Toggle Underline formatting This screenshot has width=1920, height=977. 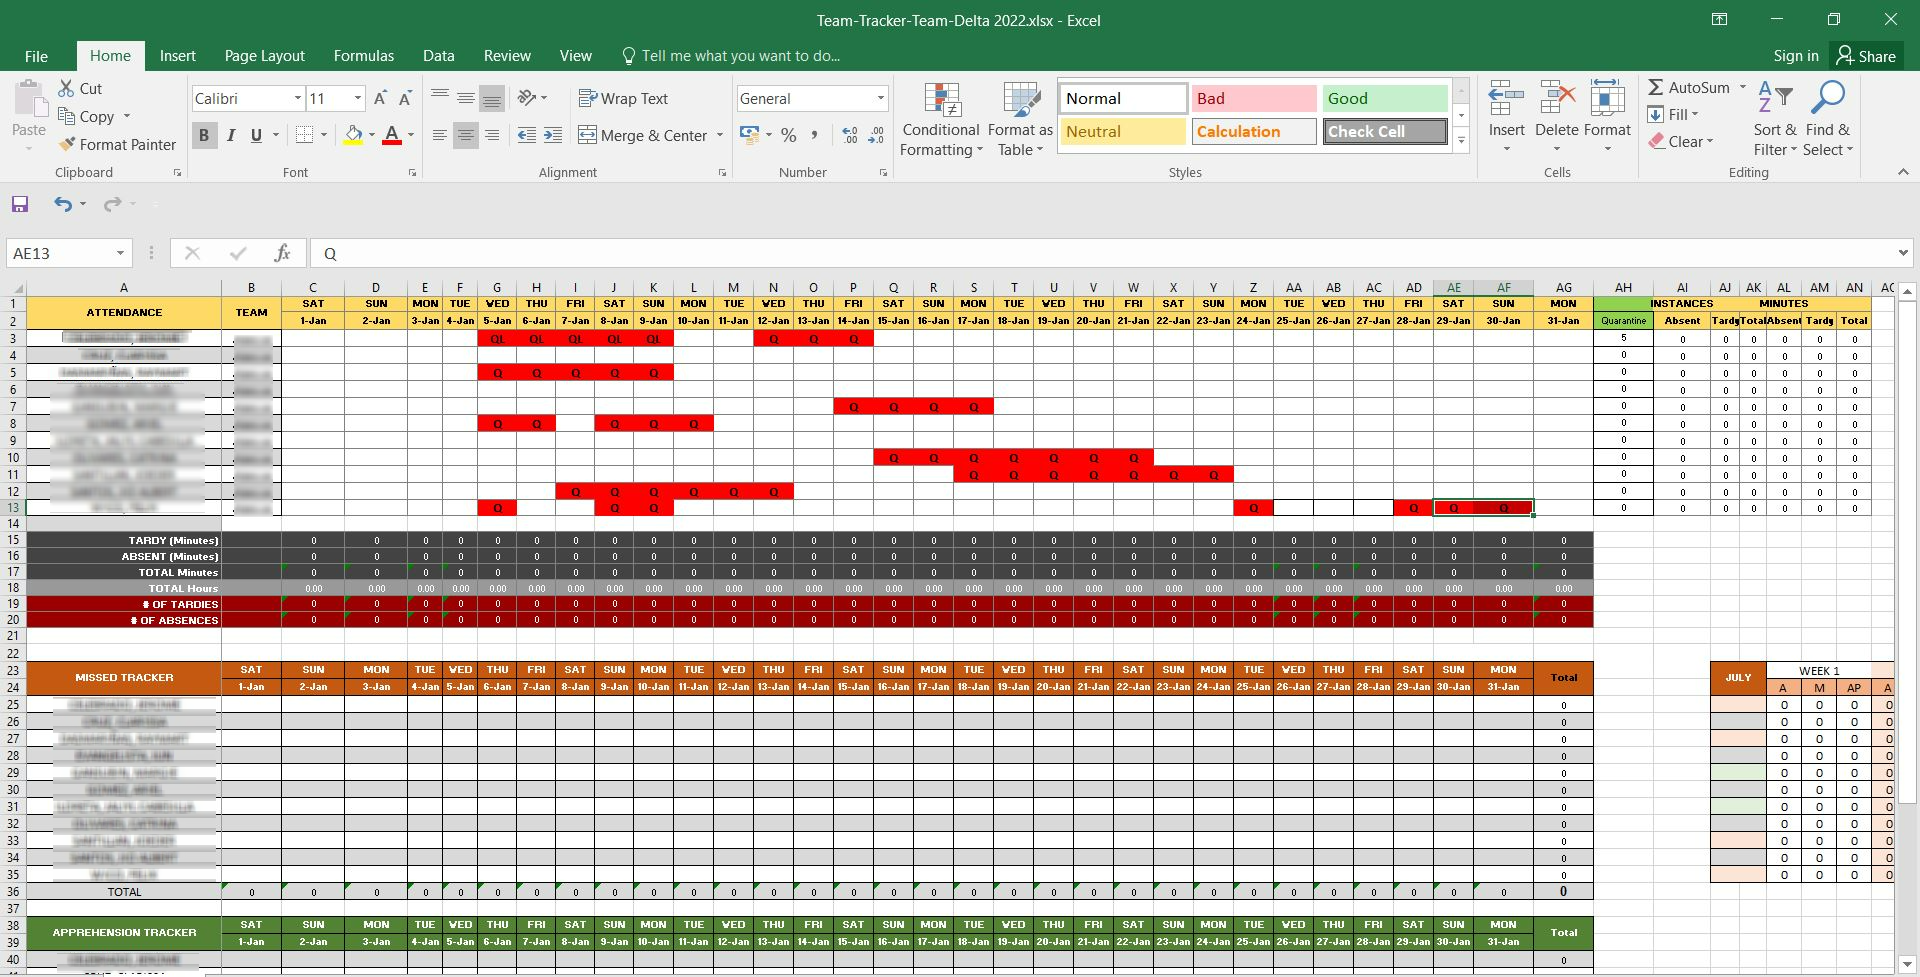256,135
